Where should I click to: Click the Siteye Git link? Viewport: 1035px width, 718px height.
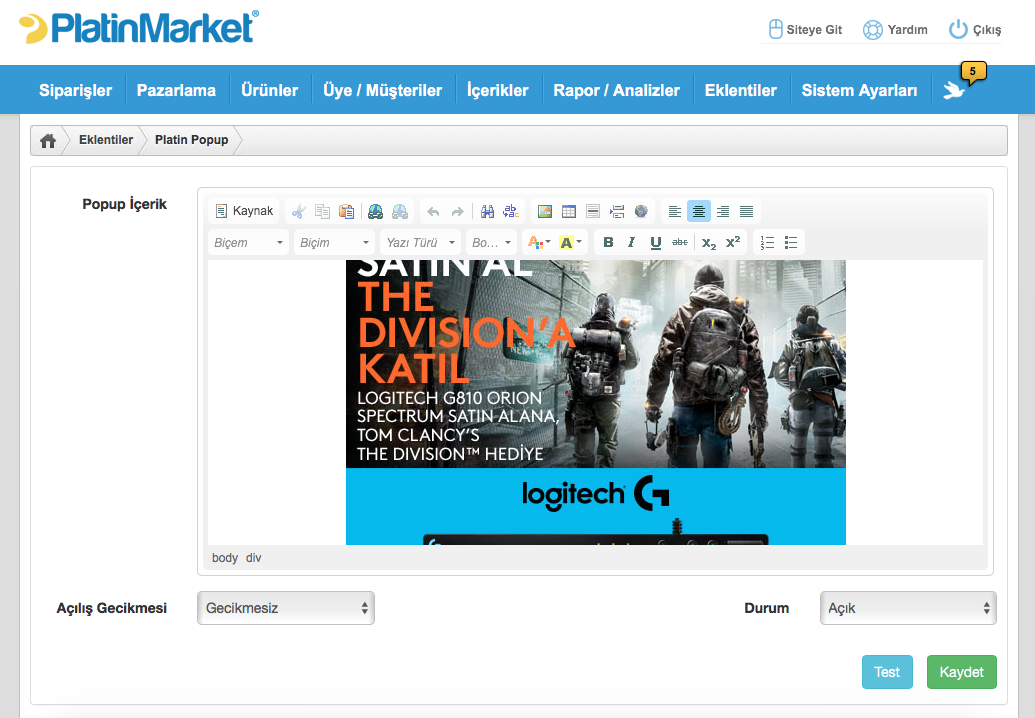point(806,30)
